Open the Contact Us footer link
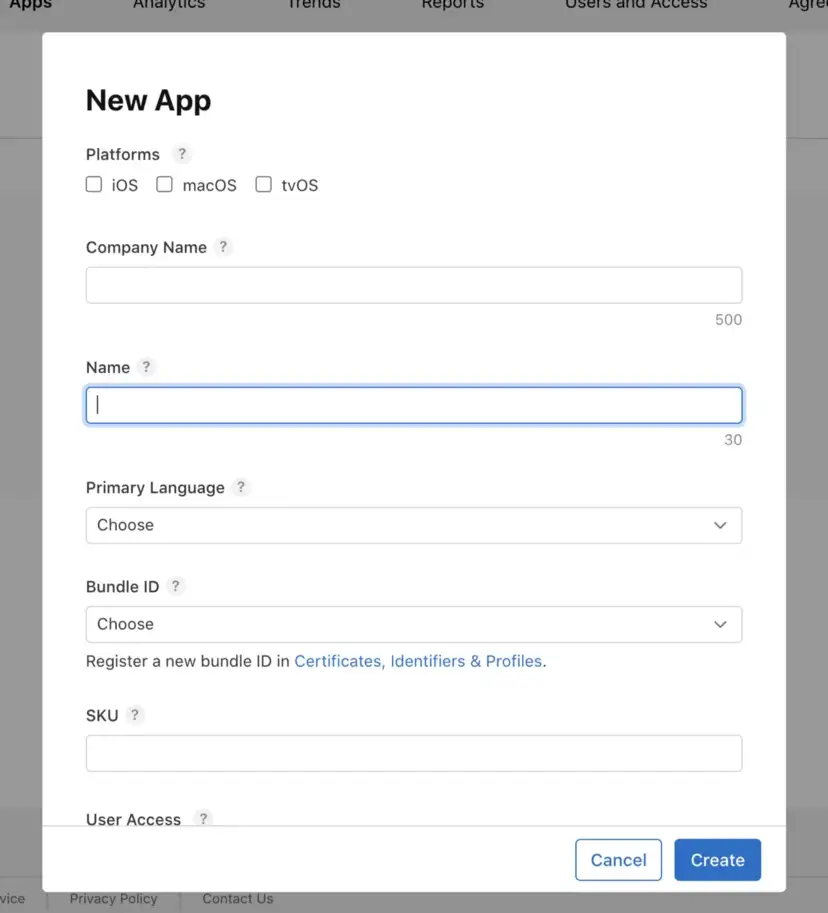 pos(238,898)
